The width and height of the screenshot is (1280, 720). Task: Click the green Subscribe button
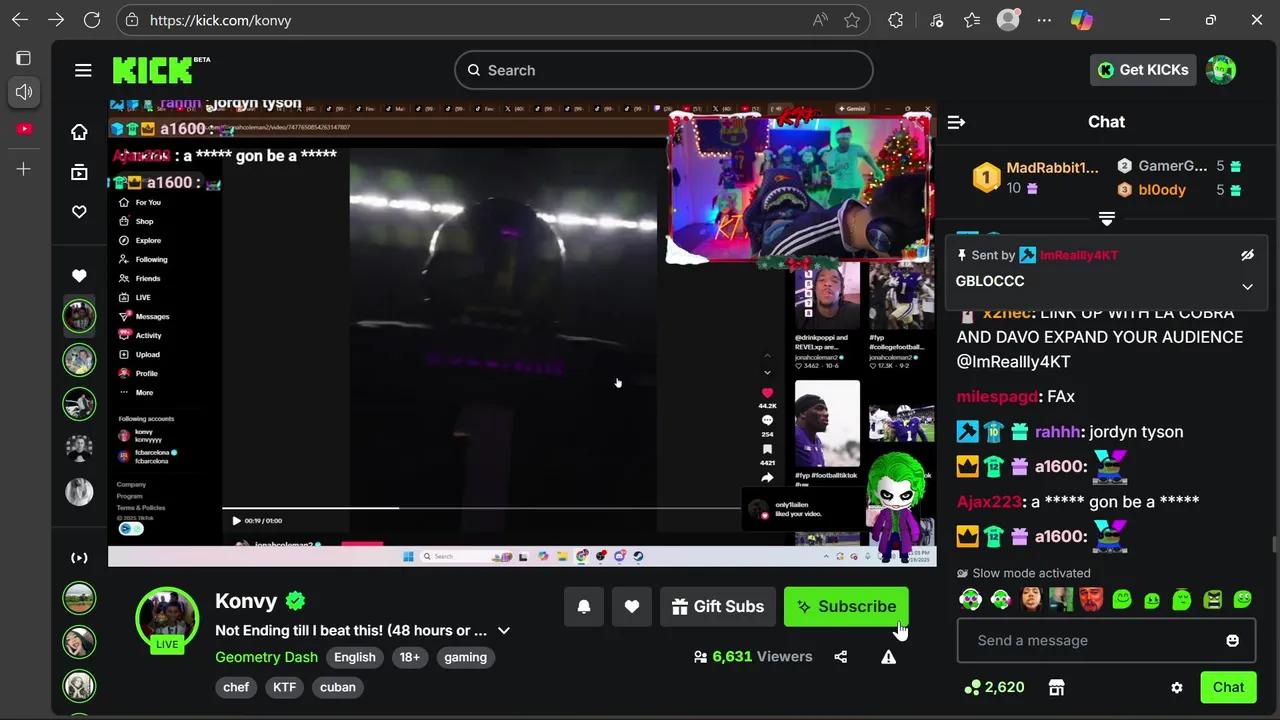[846, 606]
